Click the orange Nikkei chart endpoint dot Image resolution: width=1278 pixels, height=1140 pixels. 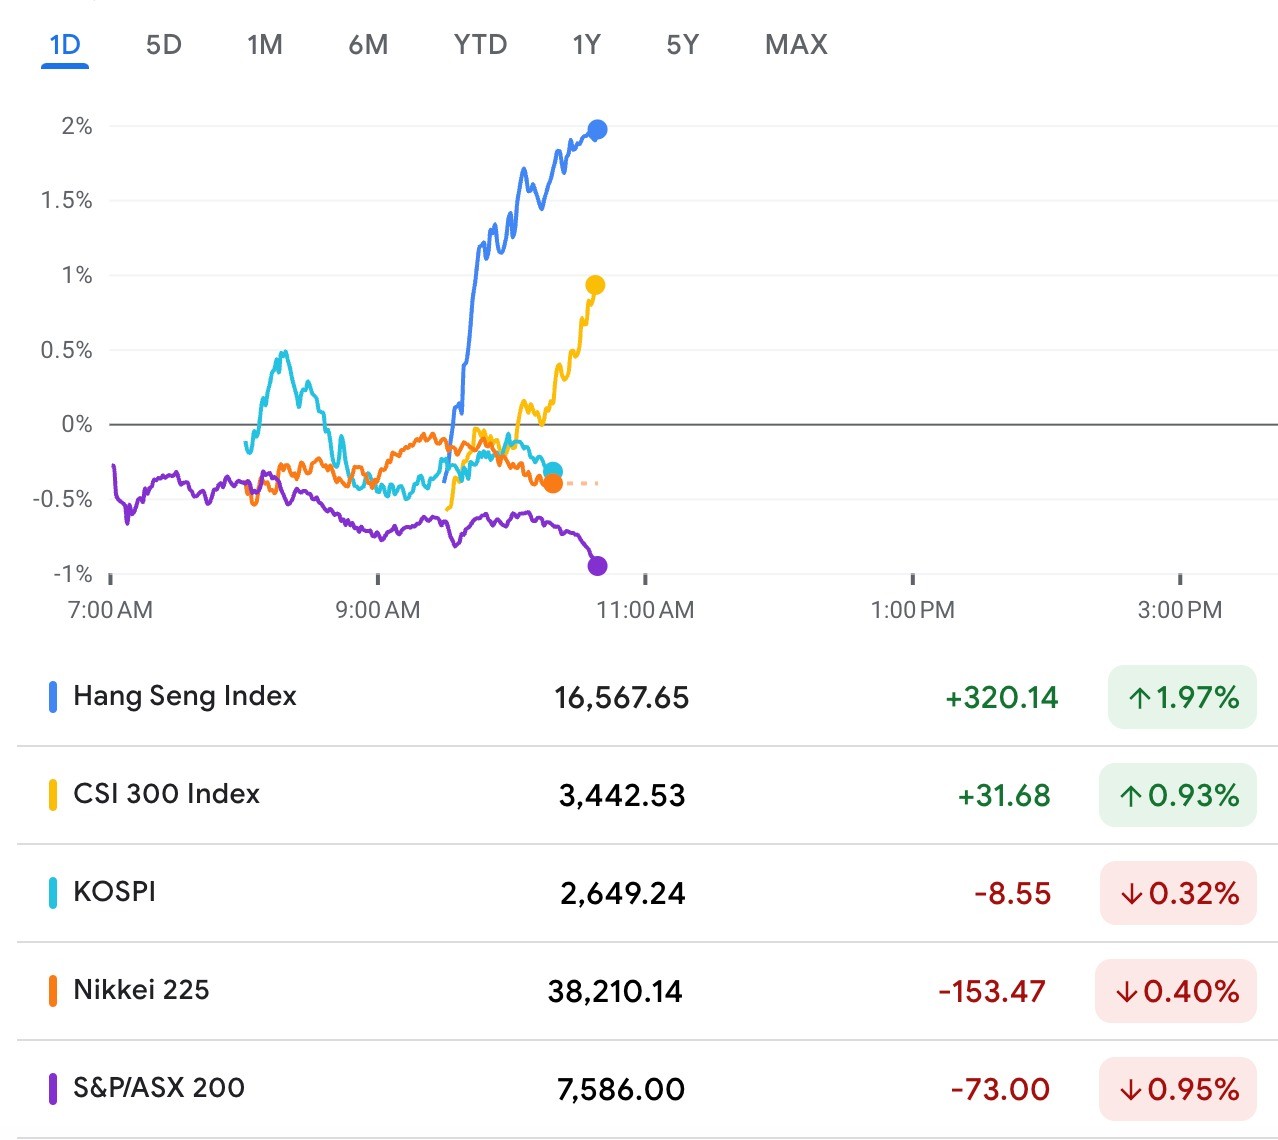(553, 483)
